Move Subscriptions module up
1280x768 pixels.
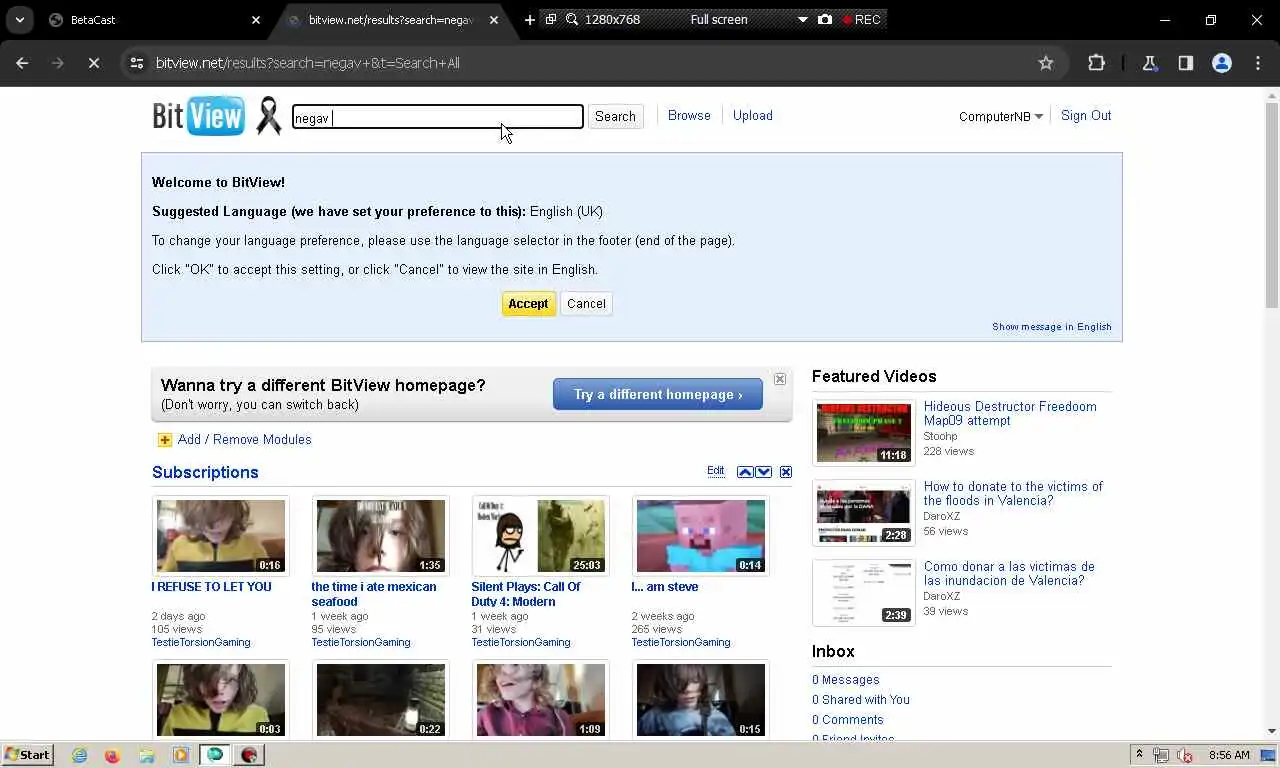pos(745,472)
